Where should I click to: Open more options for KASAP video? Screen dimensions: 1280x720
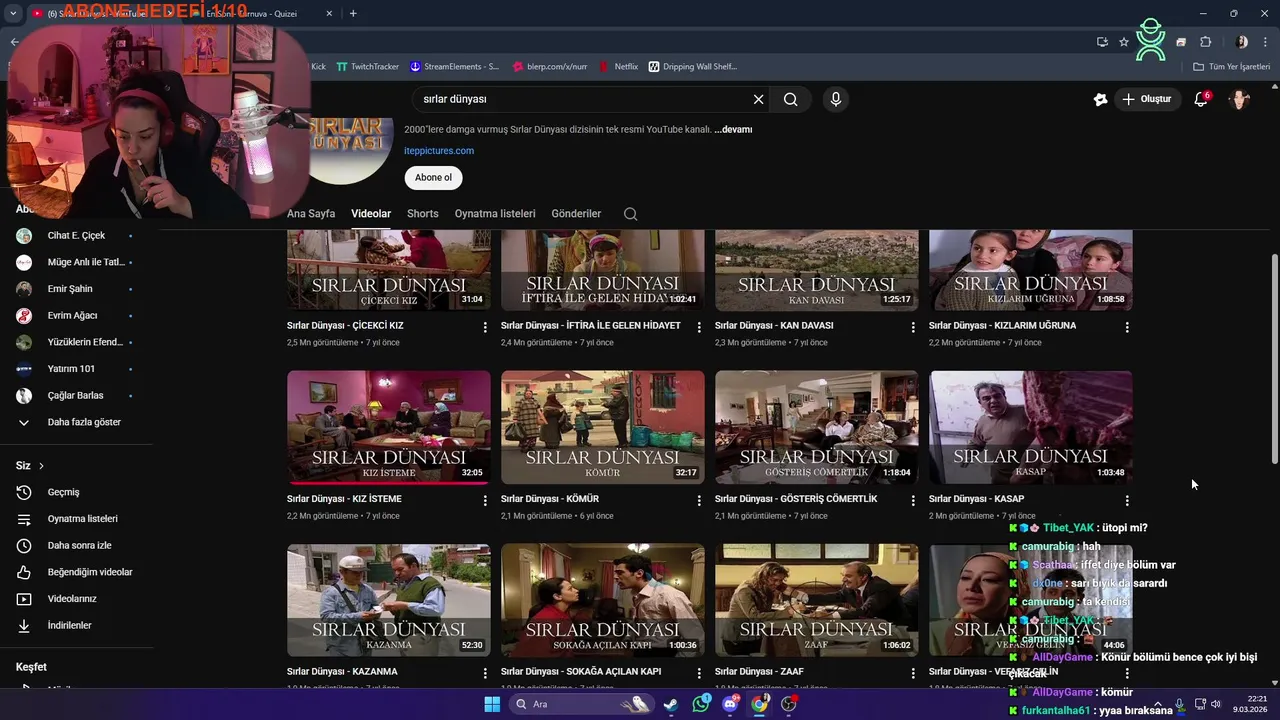(1127, 500)
